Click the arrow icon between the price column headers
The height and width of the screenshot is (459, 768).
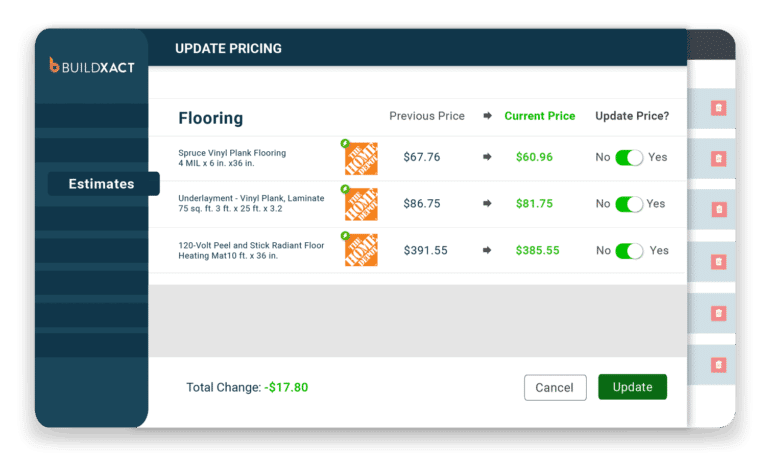[x=487, y=116]
